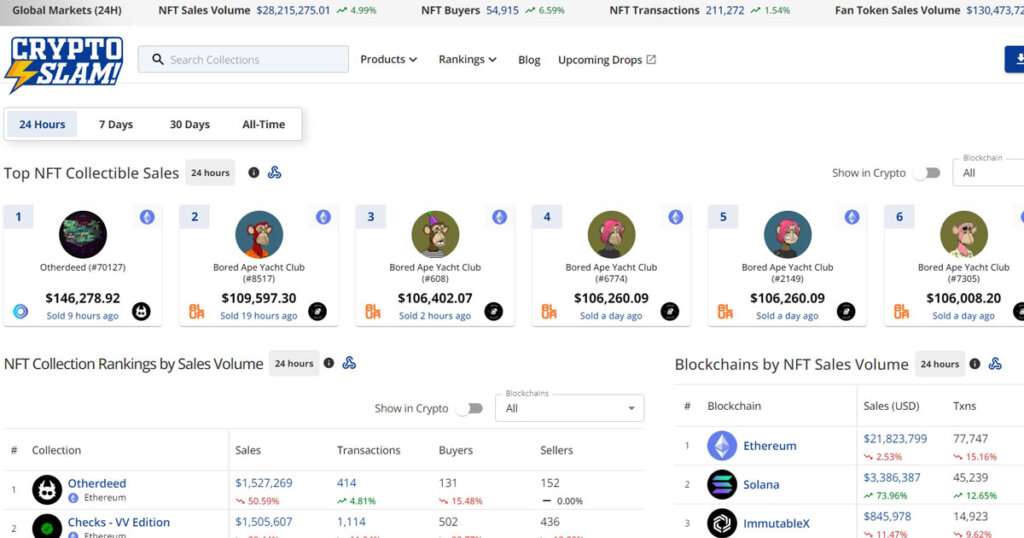Click webhook icon beside NFT Collection Rankings
This screenshot has height=538, width=1024.
(x=349, y=363)
